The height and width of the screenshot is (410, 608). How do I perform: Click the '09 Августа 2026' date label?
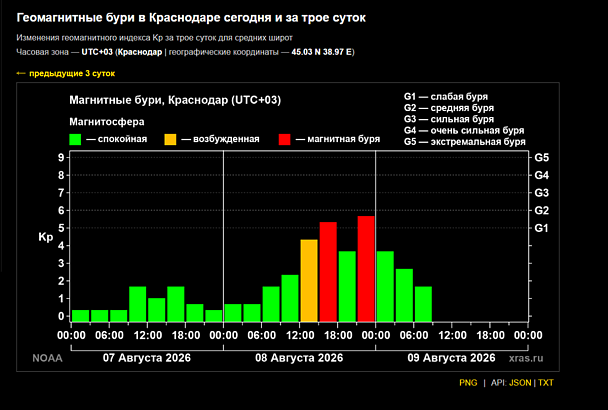pyautogui.click(x=451, y=358)
